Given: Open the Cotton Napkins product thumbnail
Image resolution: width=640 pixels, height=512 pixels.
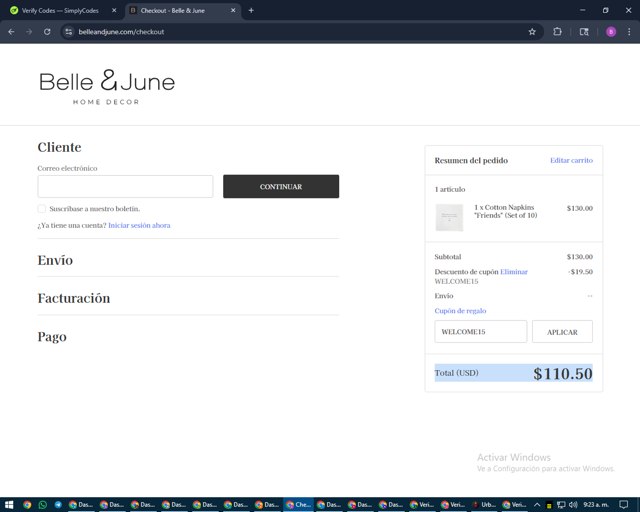Looking at the screenshot, I should pos(449,218).
